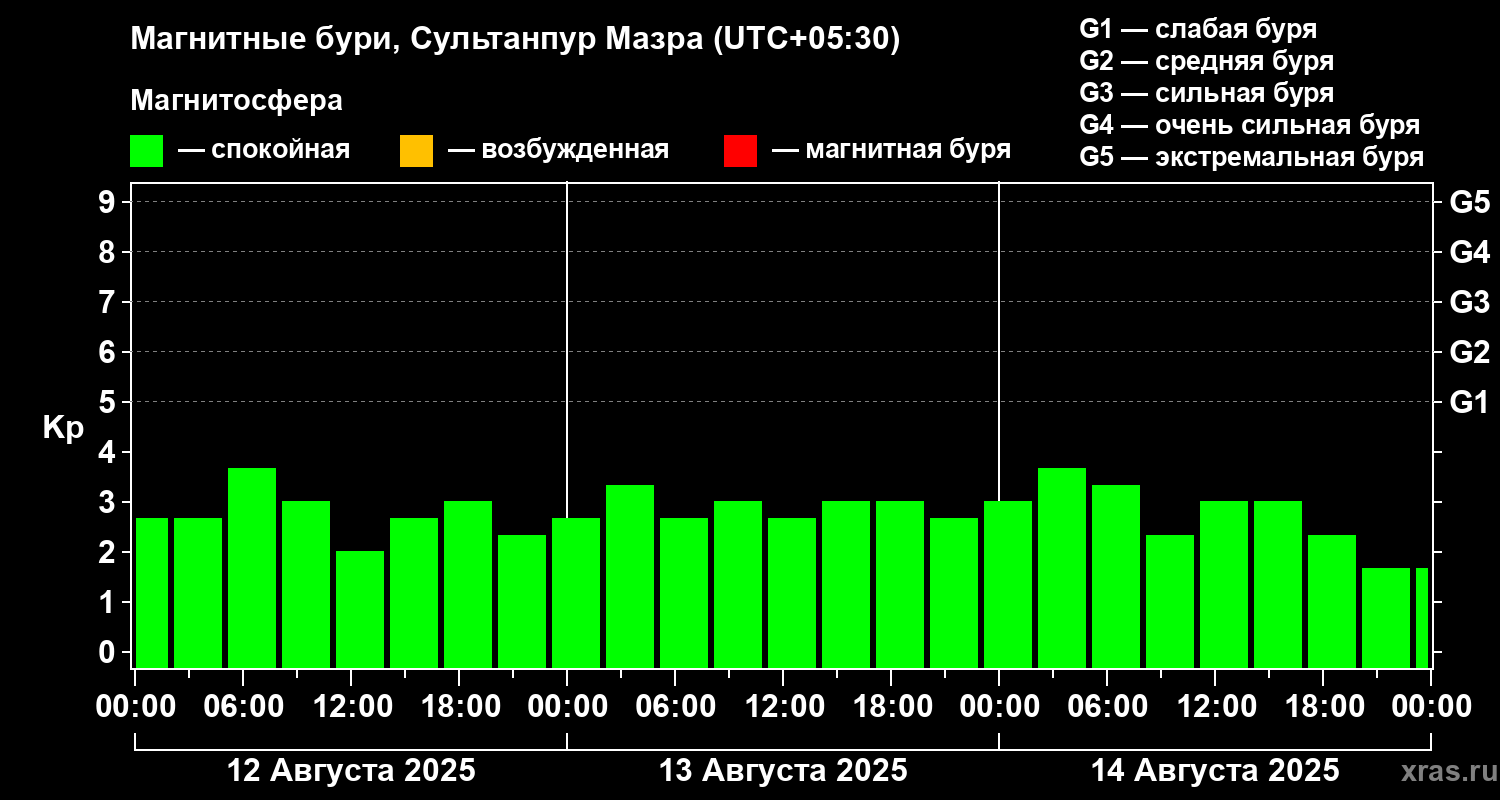This screenshot has width=1500, height=800.
Task: Click the '06:00' time label for 14 Августа
Action: click(x=1107, y=706)
